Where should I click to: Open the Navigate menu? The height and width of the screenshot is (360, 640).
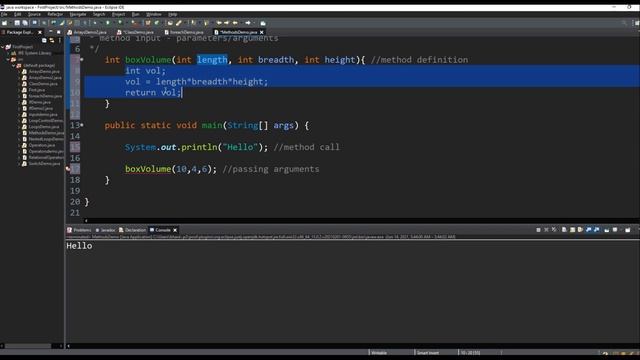(78, 14)
